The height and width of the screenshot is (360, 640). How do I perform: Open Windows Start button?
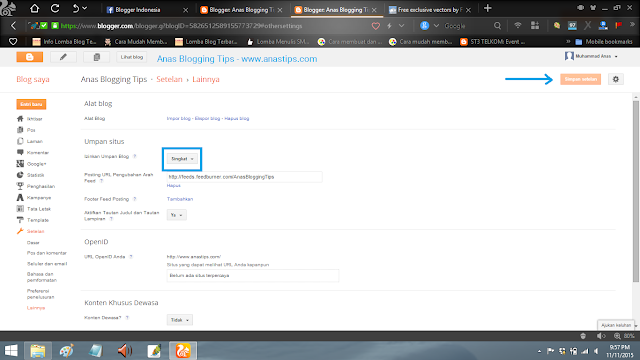click(x=11, y=351)
